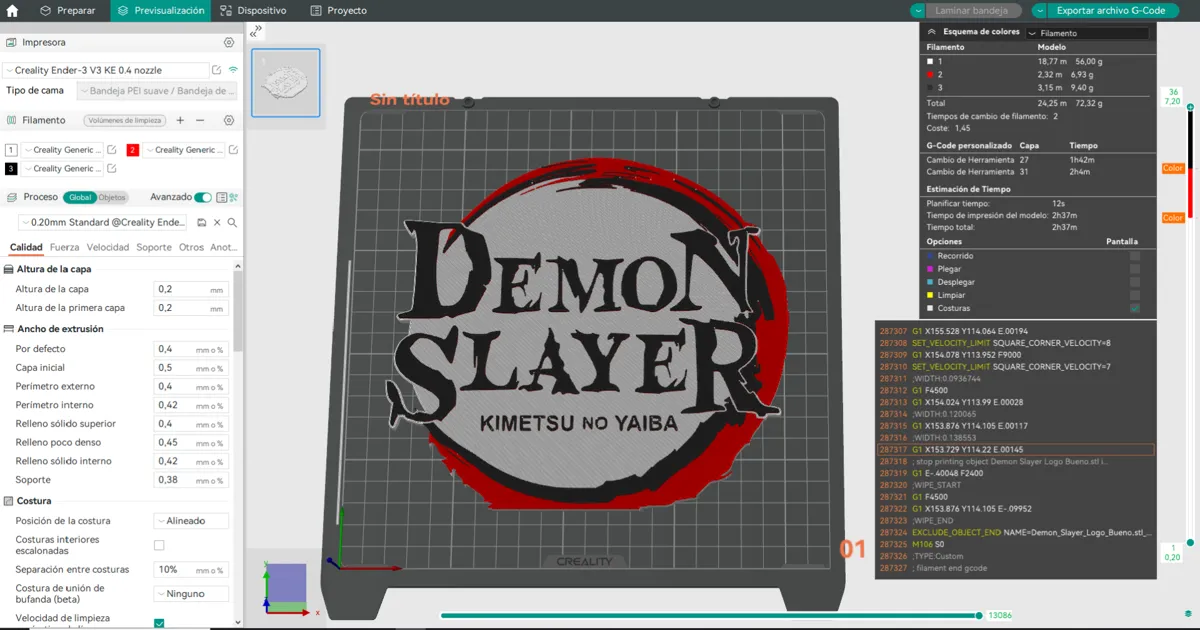The image size is (1200, 630).
Task: Click the Impresora section icon
Action: (10, 43)
